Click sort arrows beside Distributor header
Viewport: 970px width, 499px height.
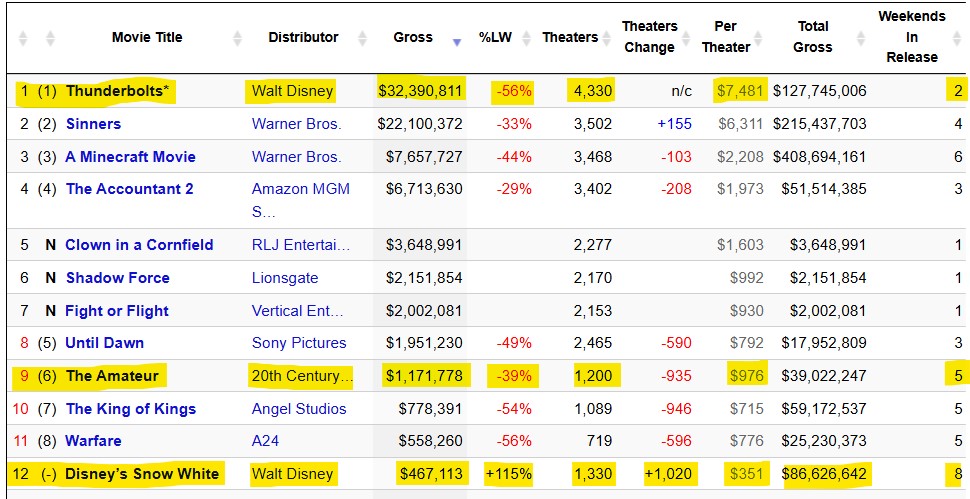363,38
